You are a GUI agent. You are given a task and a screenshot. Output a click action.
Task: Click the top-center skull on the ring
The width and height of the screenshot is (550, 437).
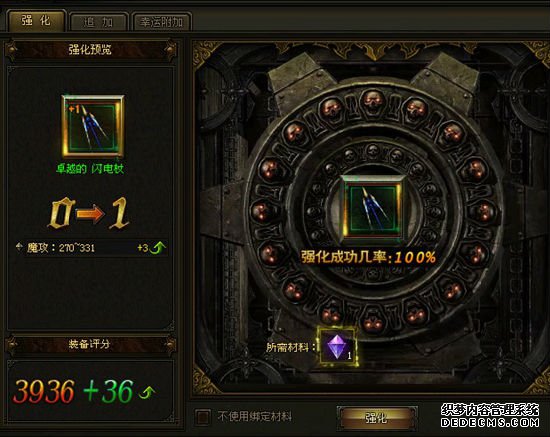373,101
